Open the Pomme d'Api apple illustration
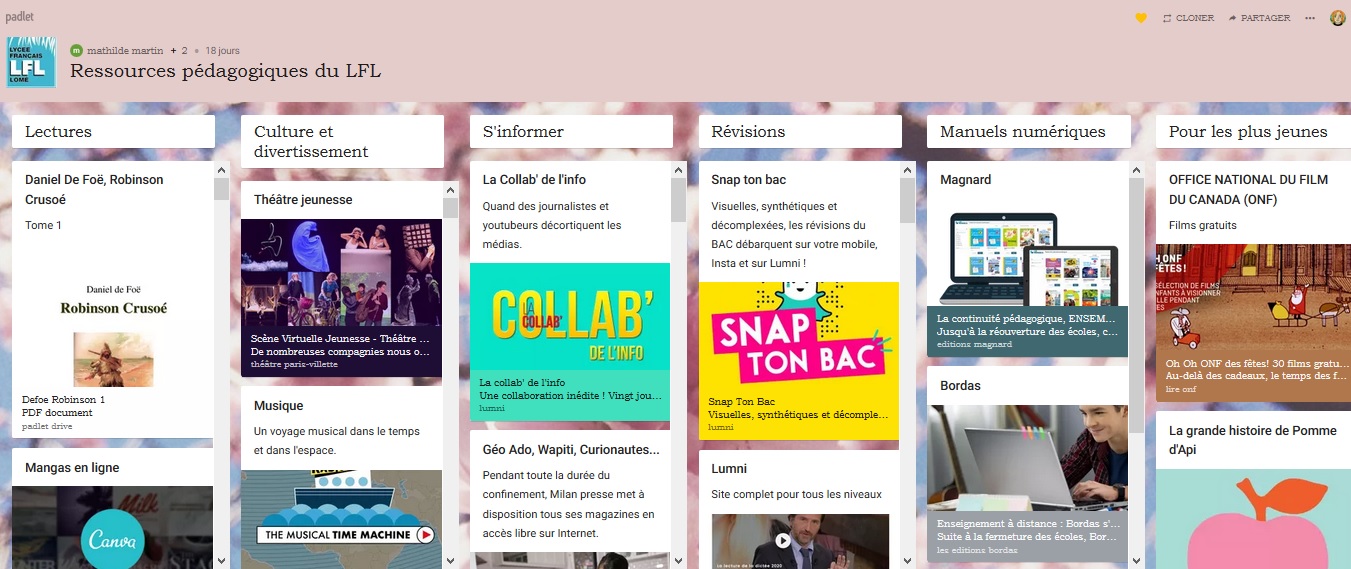The height and width of the screenshot is (569, 1351). click(1254, 519)
